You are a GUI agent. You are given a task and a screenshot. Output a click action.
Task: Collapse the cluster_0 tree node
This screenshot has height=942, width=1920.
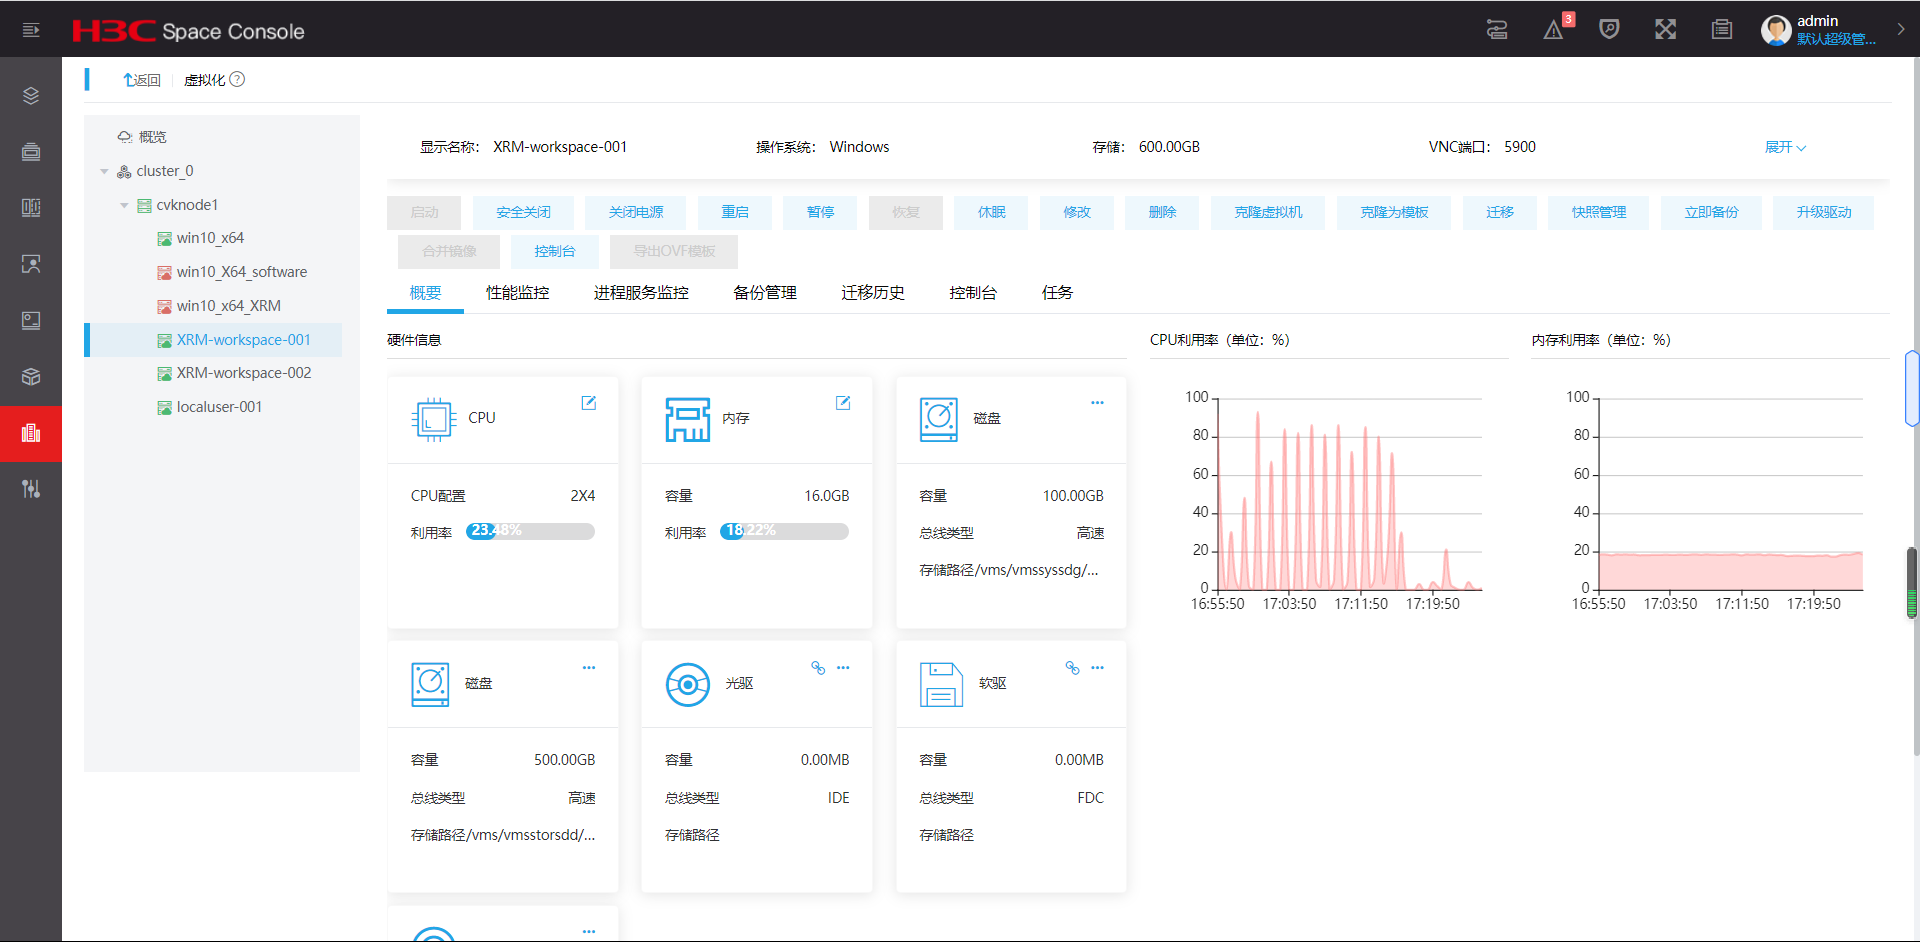click(x=104, y=172)
